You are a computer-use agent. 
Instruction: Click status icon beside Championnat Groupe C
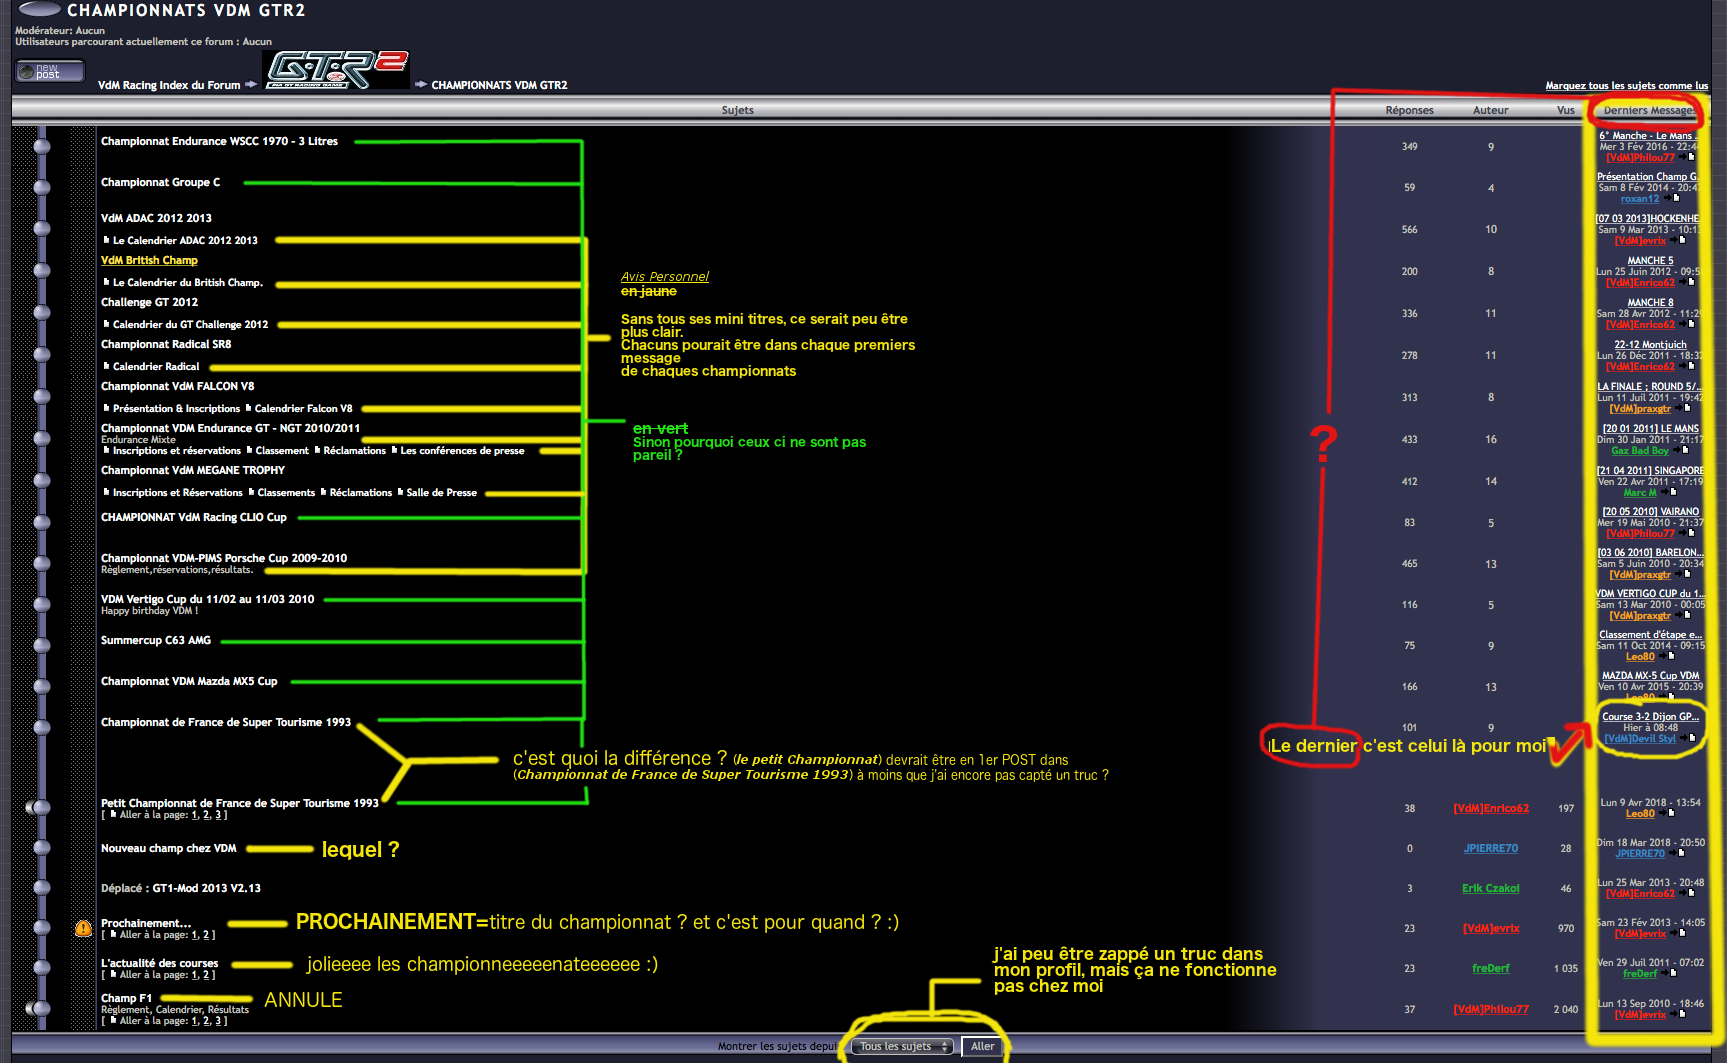point(42,187)
